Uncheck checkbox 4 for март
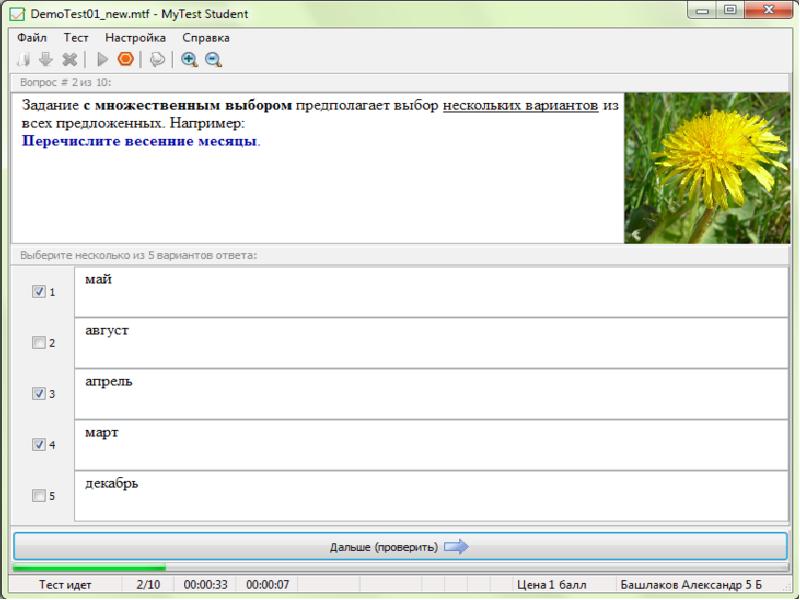This screenshot has width=800, height=600. [39, 444]
